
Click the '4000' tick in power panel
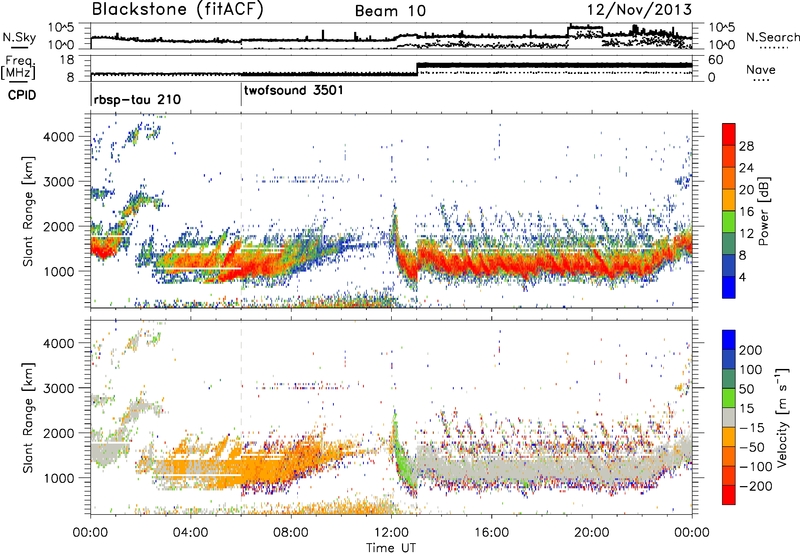[59, 137]
